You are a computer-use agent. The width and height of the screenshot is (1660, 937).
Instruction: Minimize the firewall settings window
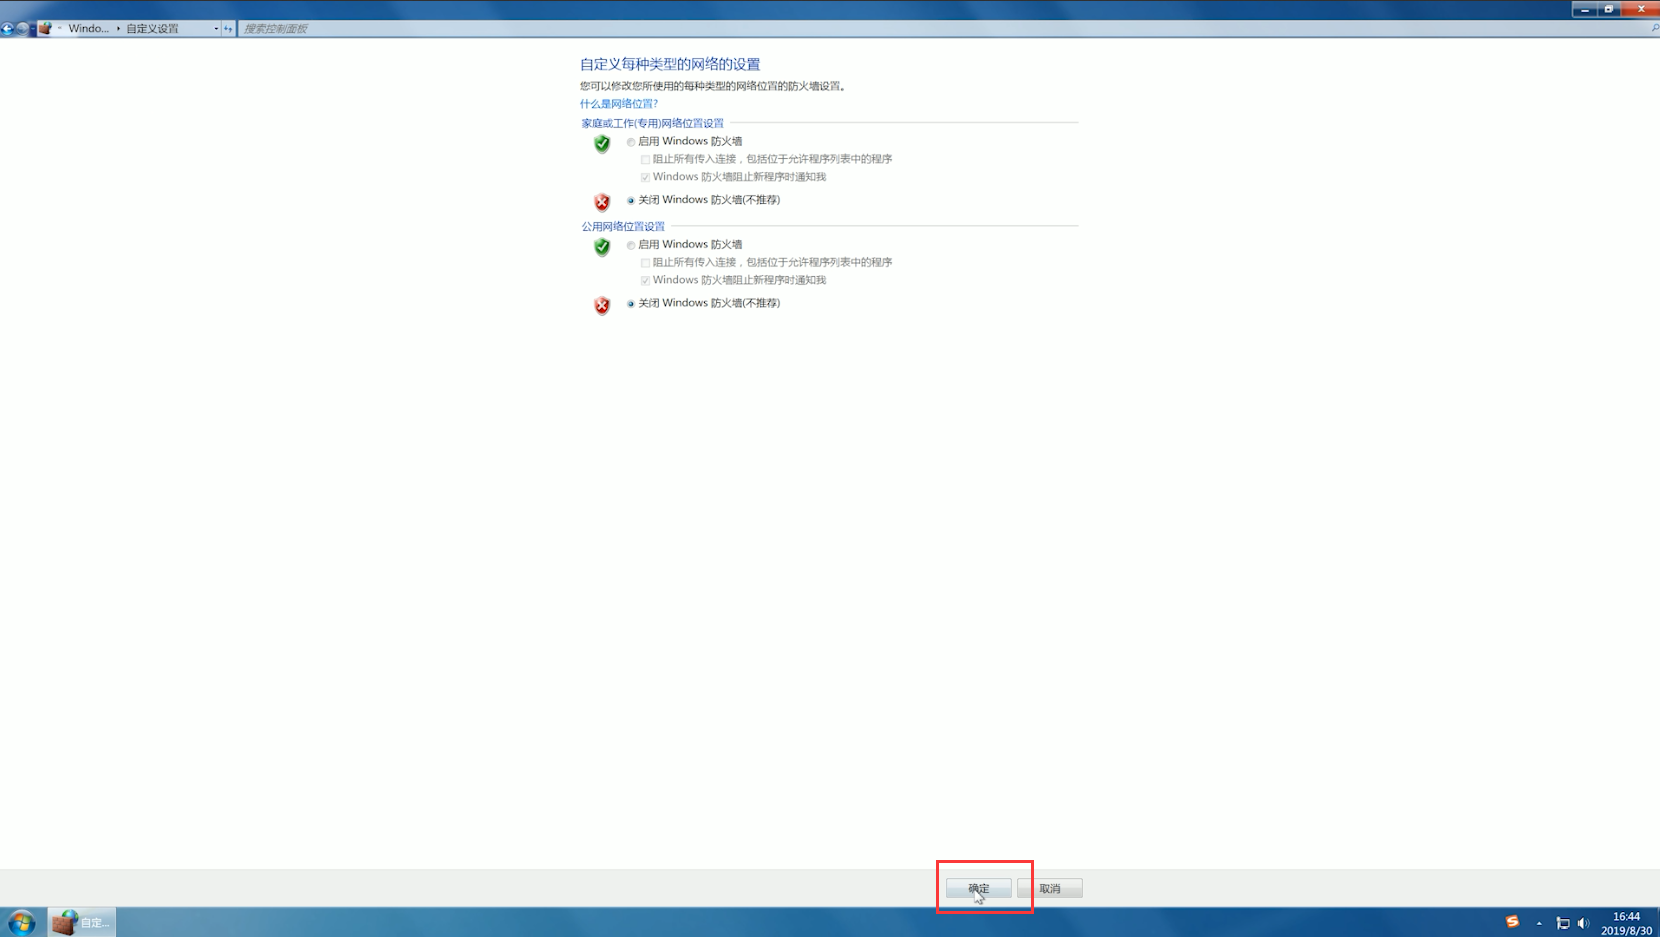pyautogui.click(x=1585, y=9)
